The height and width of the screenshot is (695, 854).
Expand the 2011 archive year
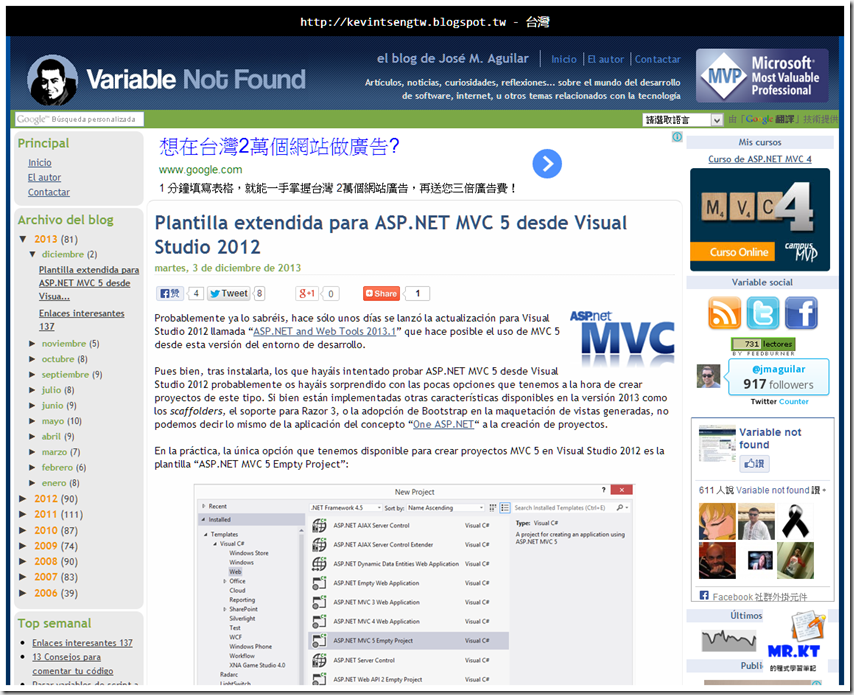[23, 514]
